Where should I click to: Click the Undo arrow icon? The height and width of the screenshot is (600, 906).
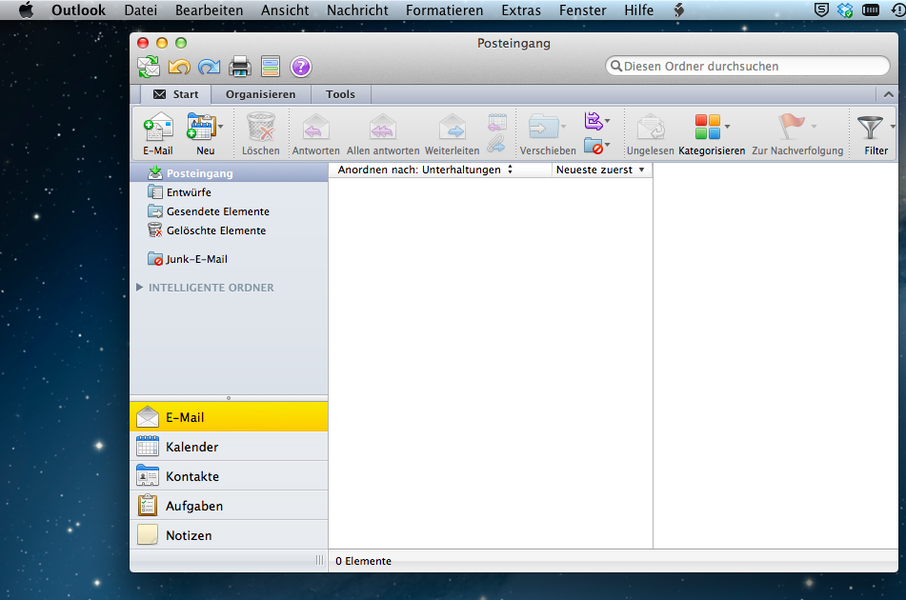179,67
